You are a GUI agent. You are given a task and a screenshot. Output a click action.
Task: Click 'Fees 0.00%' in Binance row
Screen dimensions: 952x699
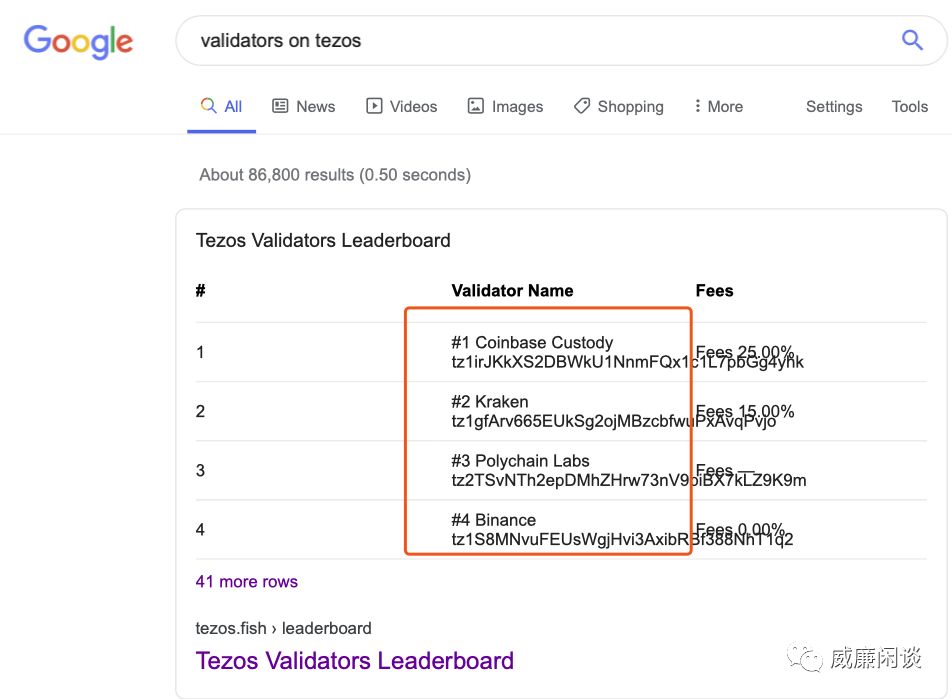tap(741, 530)
